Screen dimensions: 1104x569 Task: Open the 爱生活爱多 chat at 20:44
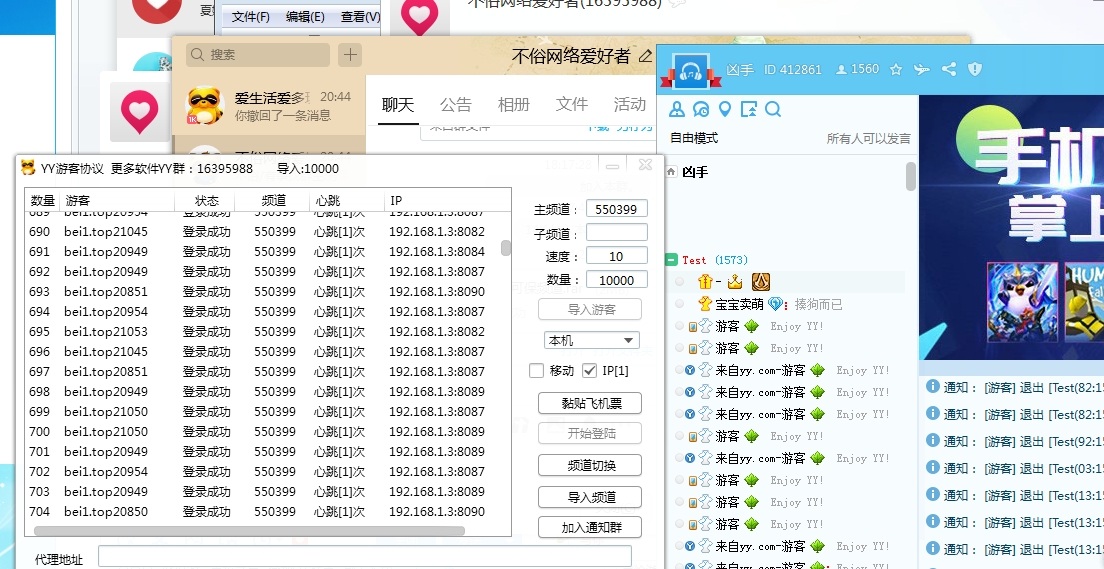[x=269, y=106]
